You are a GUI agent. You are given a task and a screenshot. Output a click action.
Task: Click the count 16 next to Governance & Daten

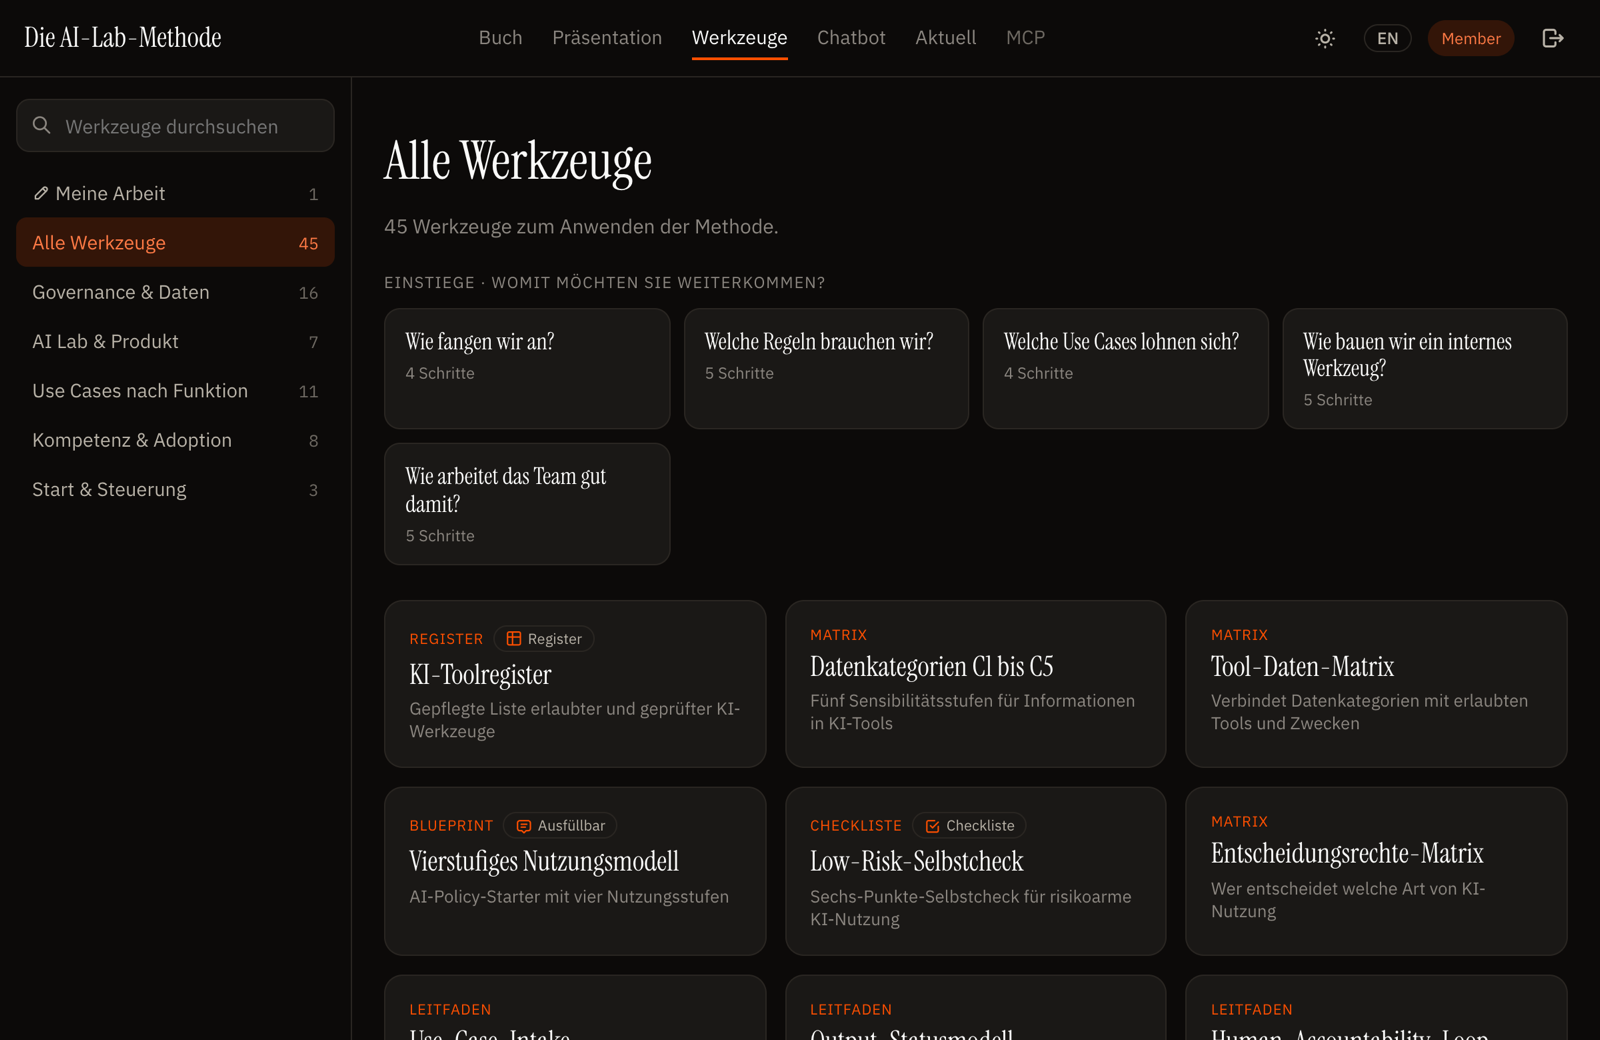pos(308,293)
